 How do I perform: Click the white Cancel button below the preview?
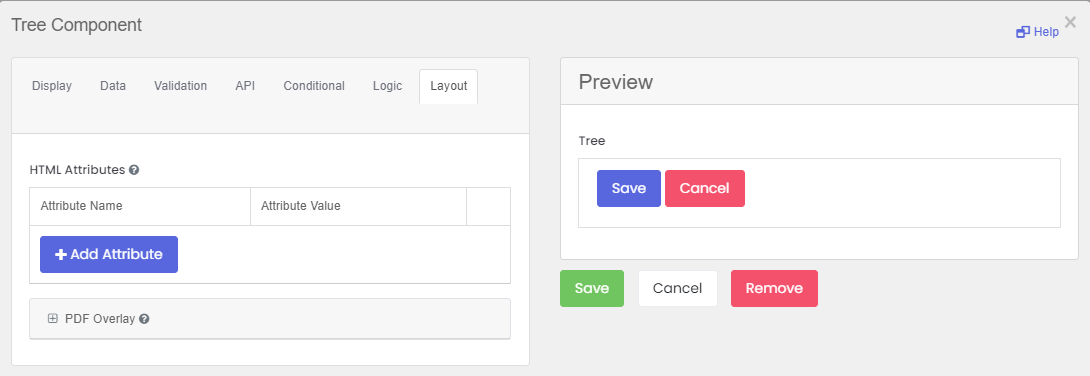[x=678, y=288]
